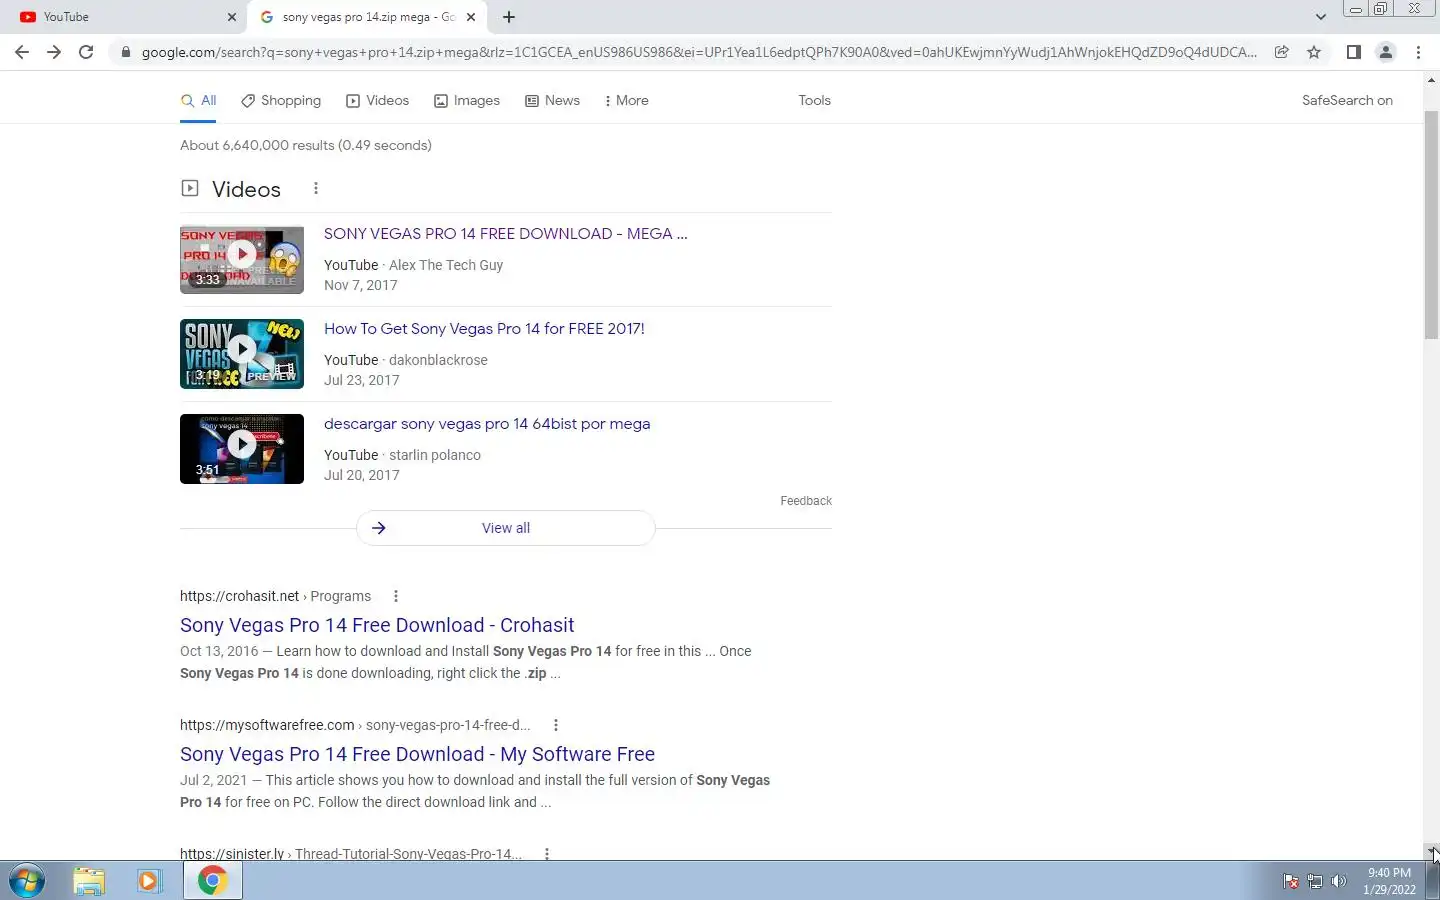Open SafeSearch on settings
Screen dimensions: 1440x900
click(x=1347, y=100)
